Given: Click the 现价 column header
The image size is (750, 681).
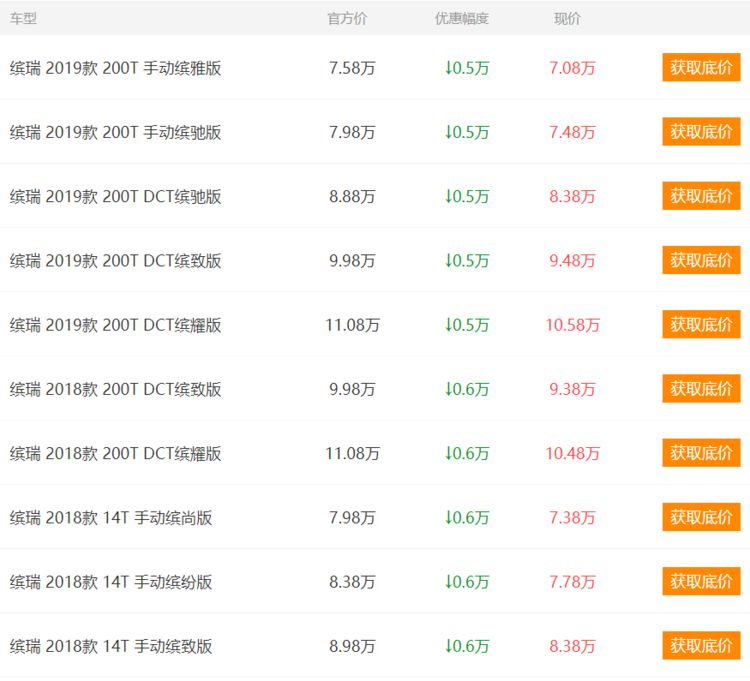Looking at the screenshot, I should [x=567, y=19].
